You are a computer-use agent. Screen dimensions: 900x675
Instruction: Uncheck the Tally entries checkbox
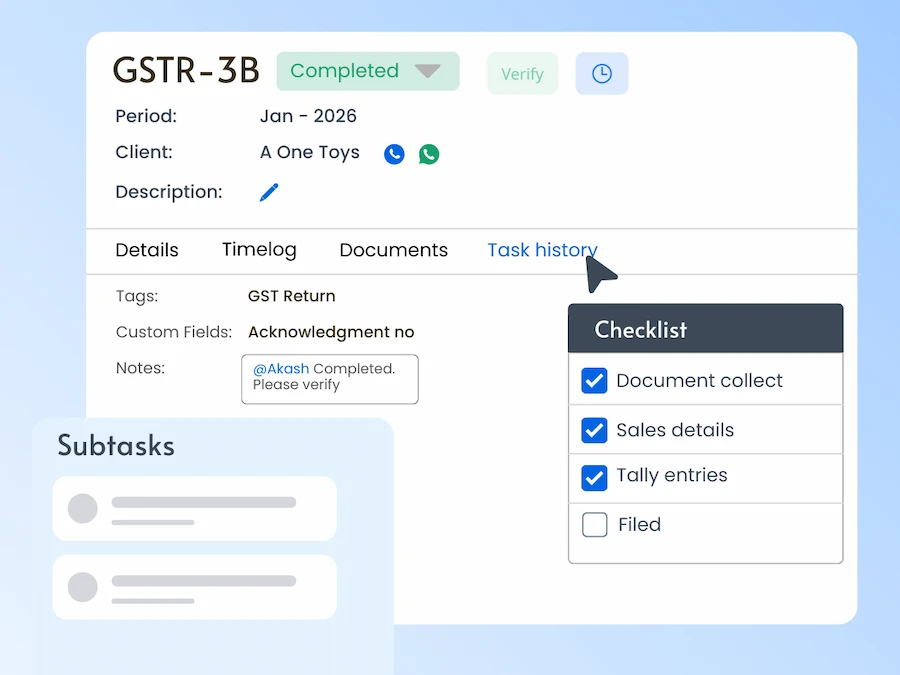point(594,477)
